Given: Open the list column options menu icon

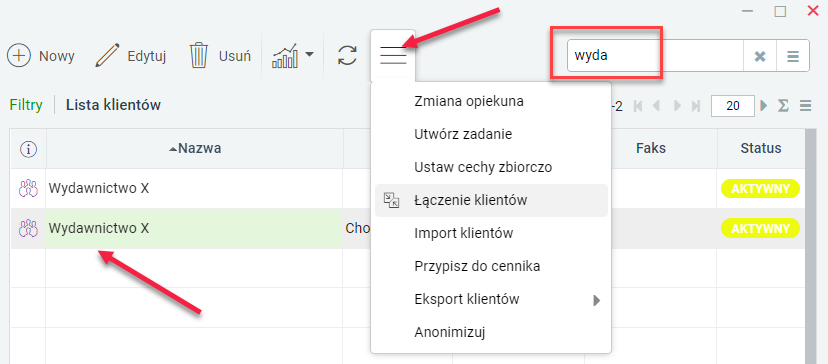Looking at the screenshot, I should (x=805, y=106).
